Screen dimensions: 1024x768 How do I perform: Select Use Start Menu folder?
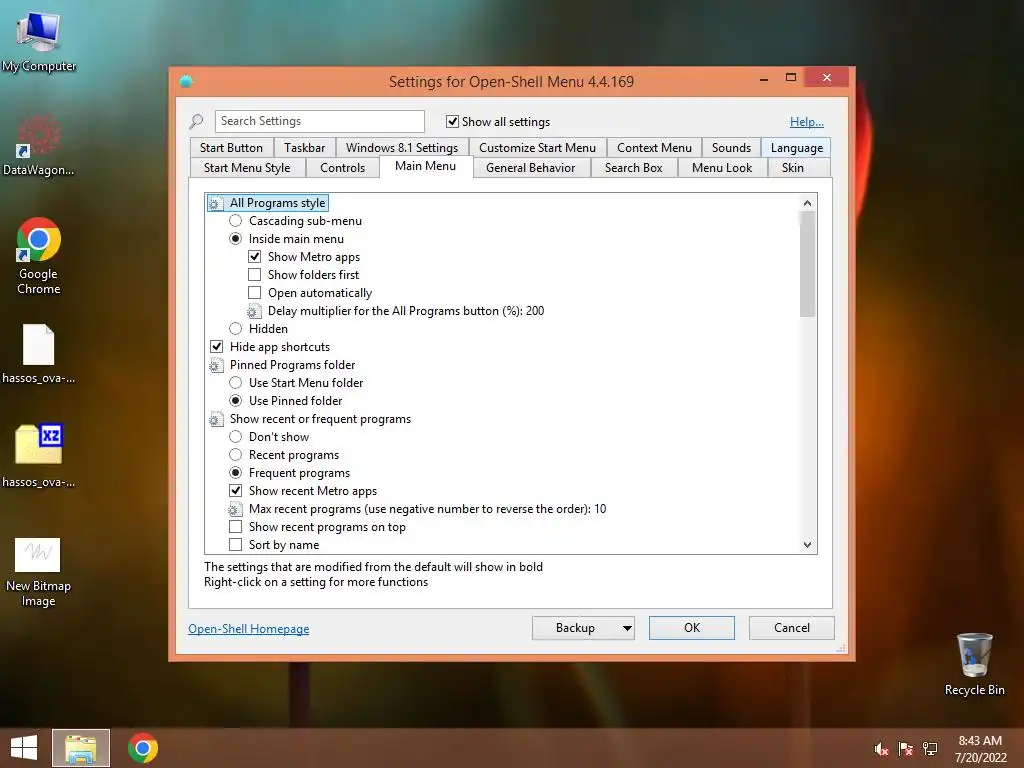point(236,383)
